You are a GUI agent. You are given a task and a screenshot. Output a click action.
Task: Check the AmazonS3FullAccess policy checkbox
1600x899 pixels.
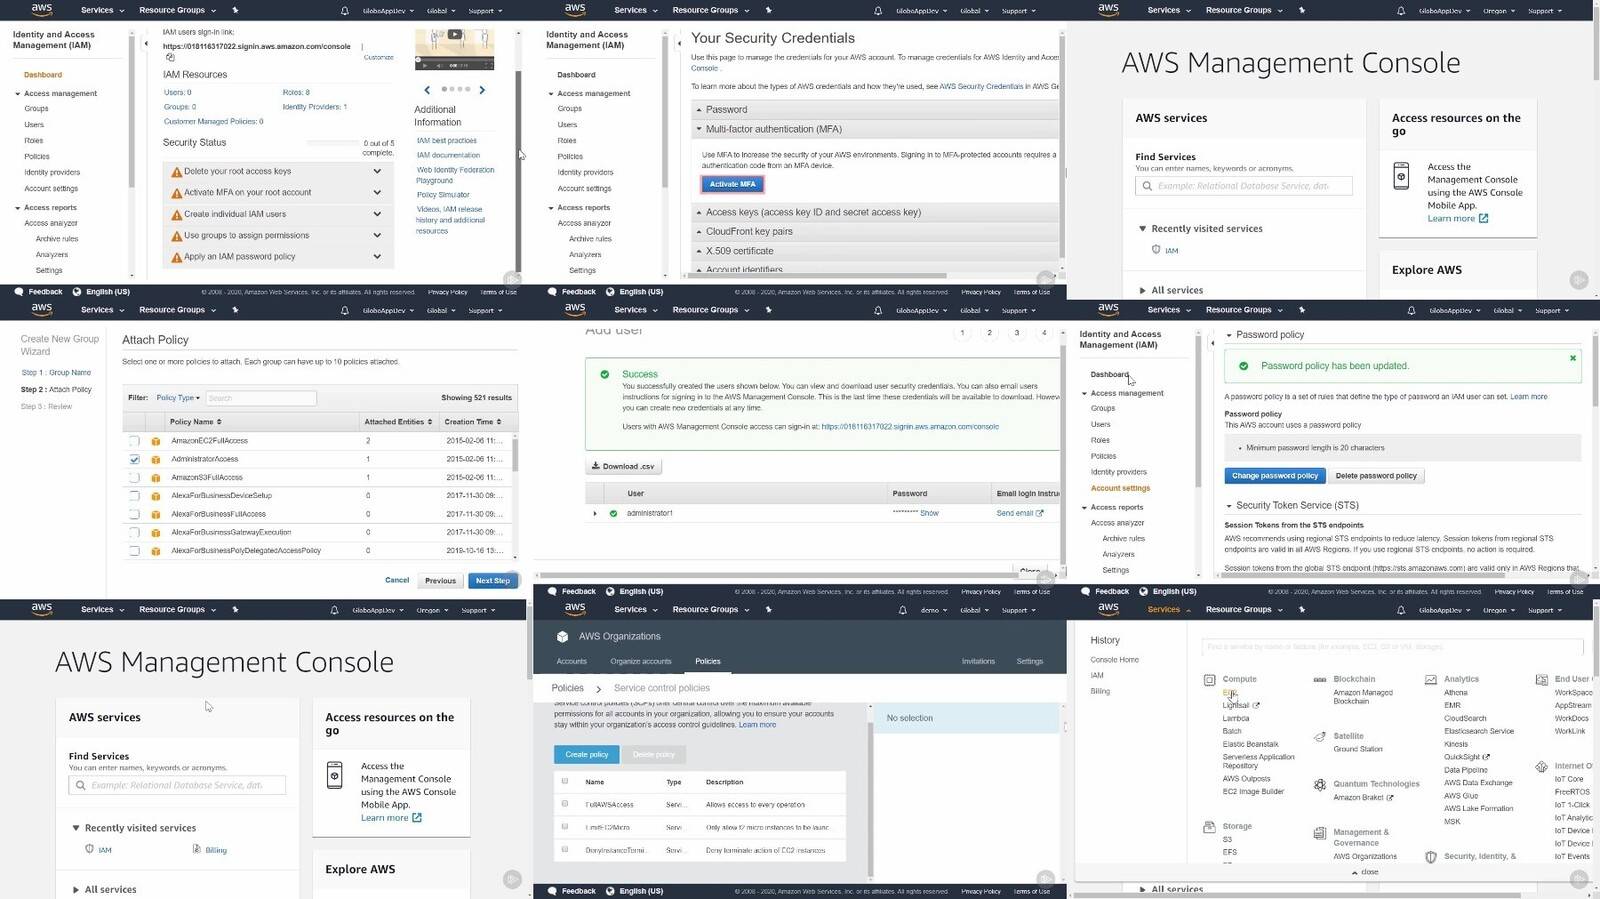point(134,478)
